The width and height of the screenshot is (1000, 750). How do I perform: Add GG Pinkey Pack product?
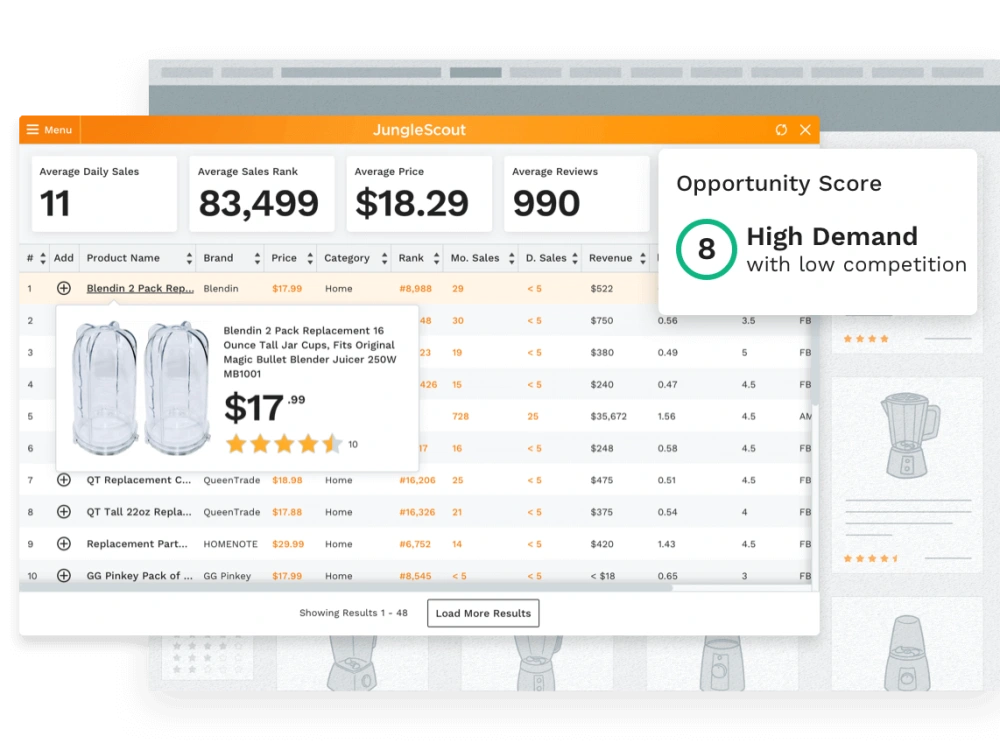pos(64,575)
